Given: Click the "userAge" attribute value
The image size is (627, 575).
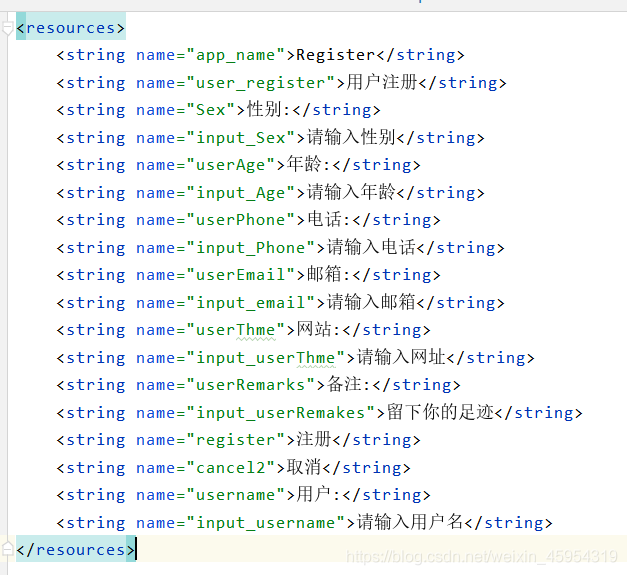Looking at the screenshot, I should [231, 165].
